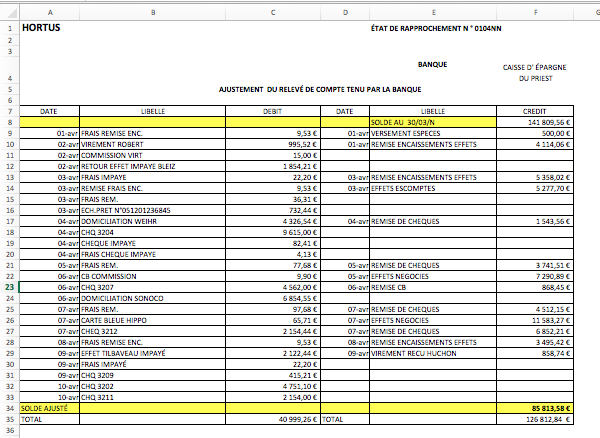This screenshot has height=438, width=600.
Task: Click the select-all corner of the sheet
Action: tap(10, 12)
